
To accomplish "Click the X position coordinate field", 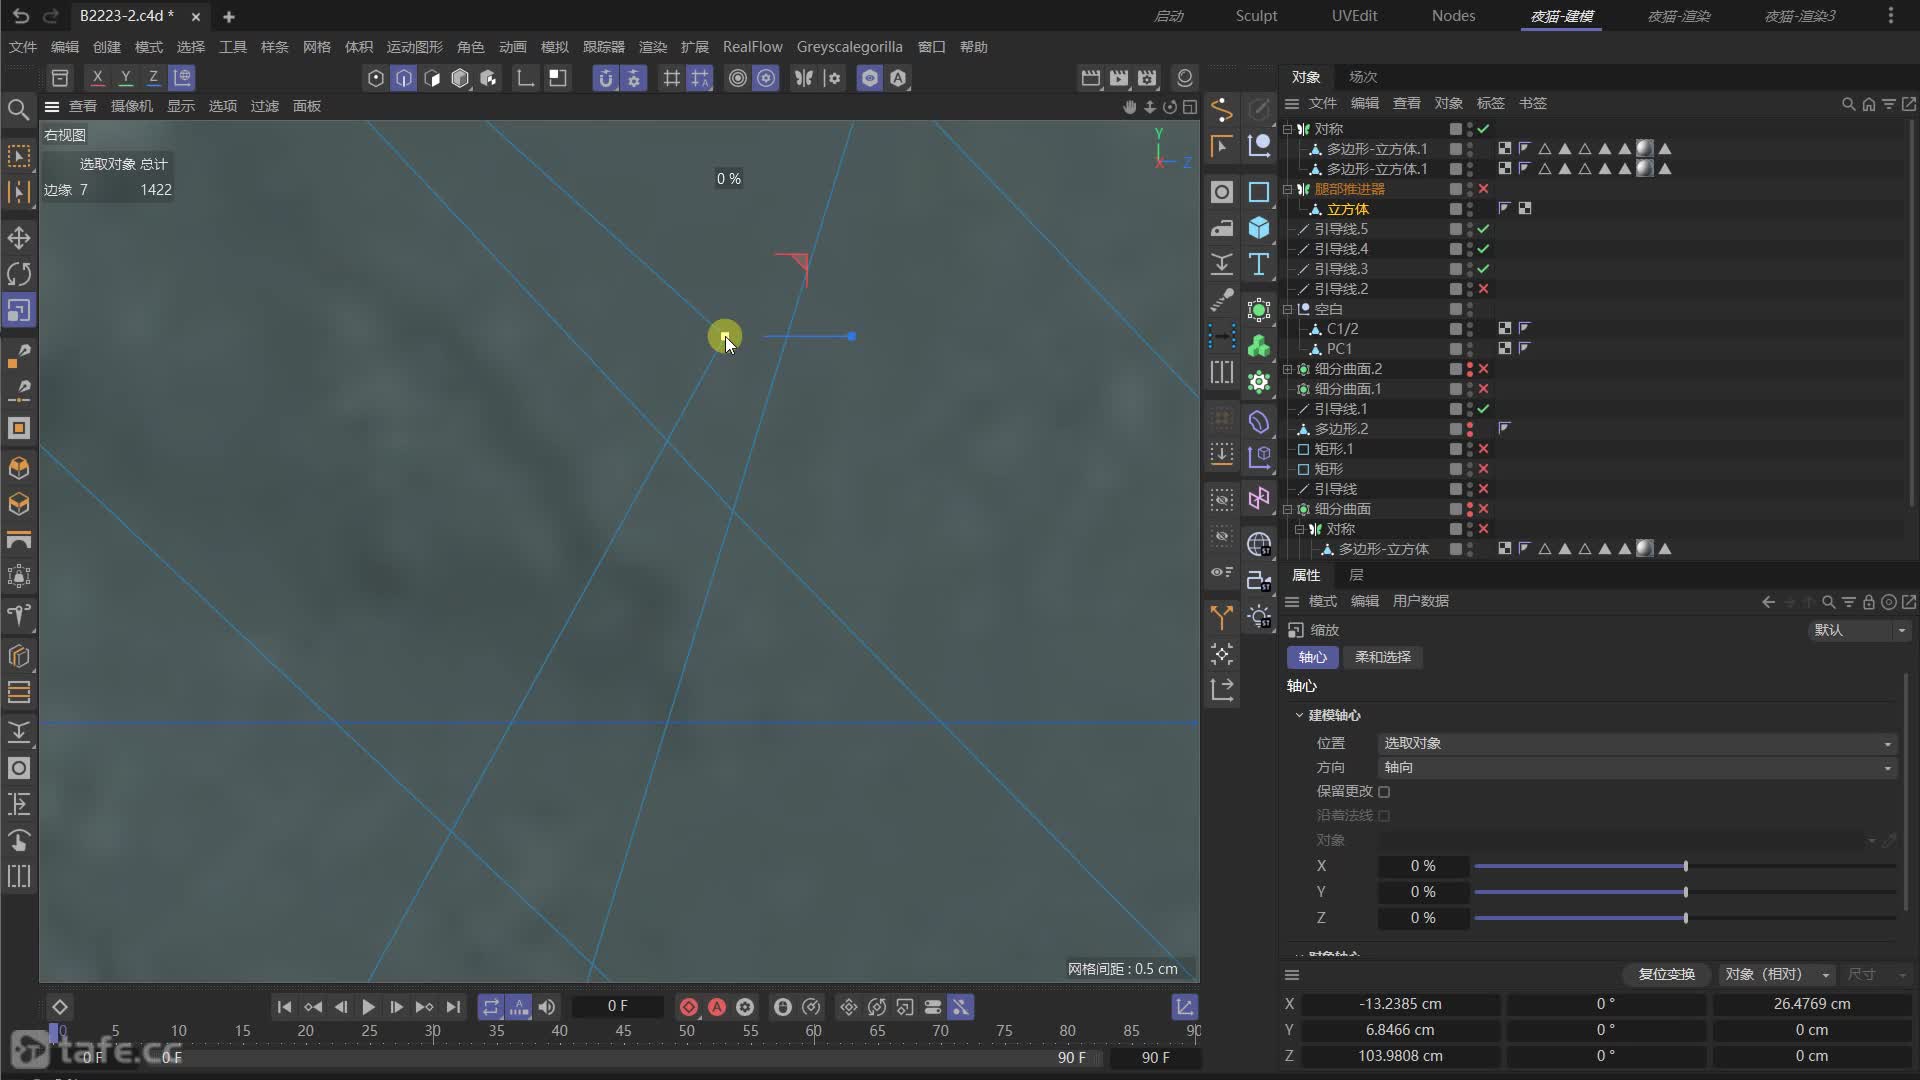I will coord(1400,1004).
